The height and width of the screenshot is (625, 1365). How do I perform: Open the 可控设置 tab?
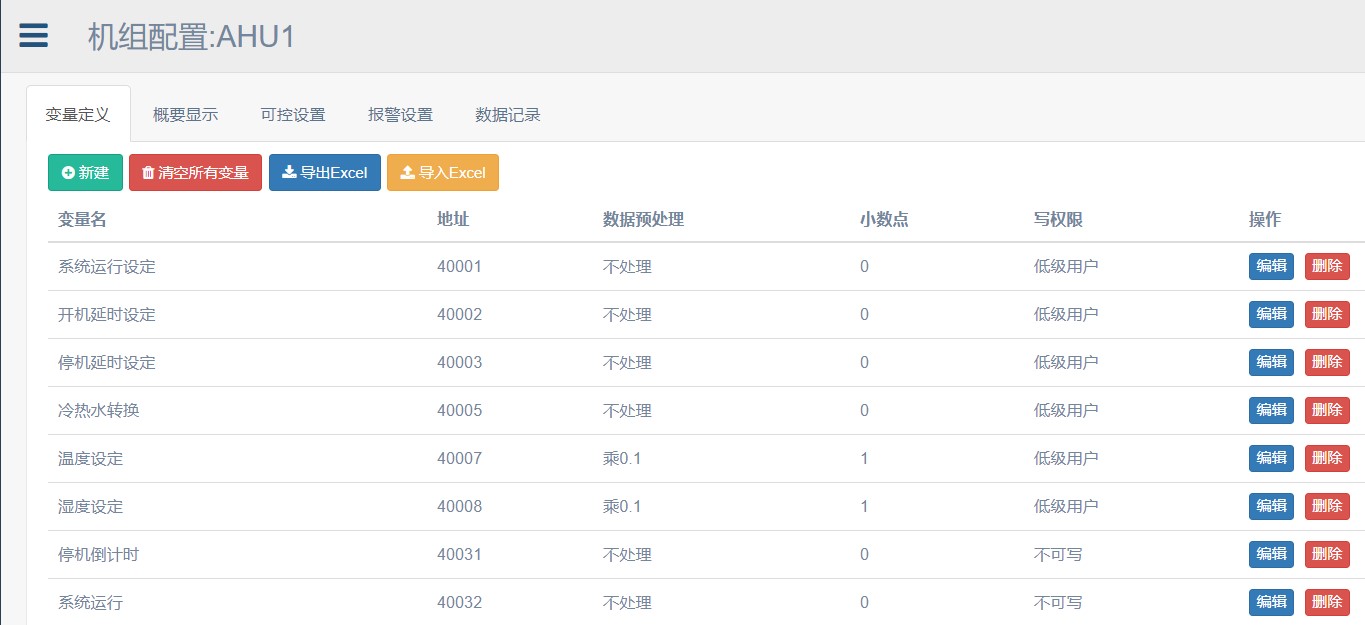(293, 114)
